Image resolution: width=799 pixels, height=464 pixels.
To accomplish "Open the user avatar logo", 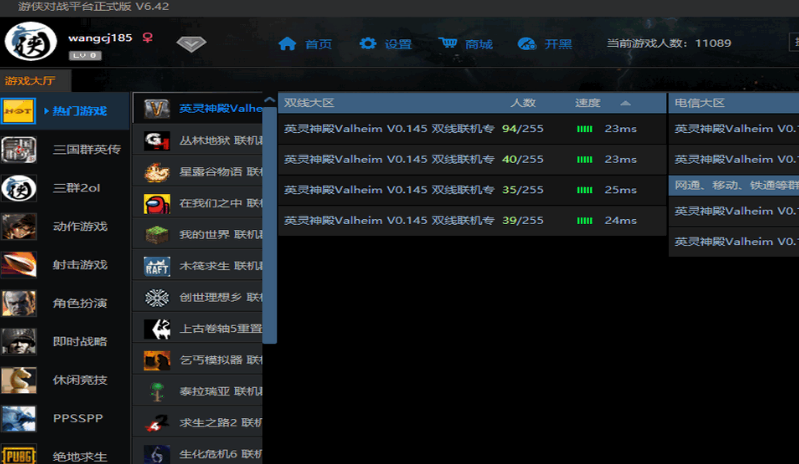I will click(31, 42).
